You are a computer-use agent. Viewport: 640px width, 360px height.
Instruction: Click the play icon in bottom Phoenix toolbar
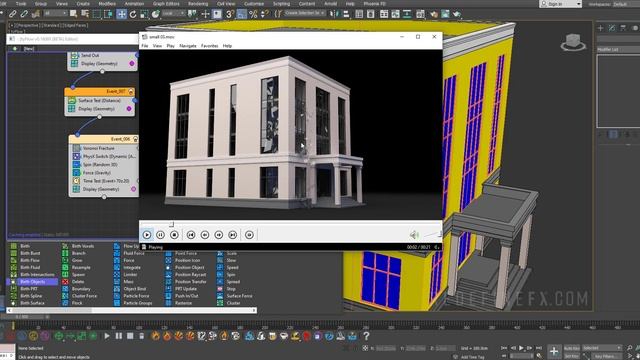coord(107,336)
